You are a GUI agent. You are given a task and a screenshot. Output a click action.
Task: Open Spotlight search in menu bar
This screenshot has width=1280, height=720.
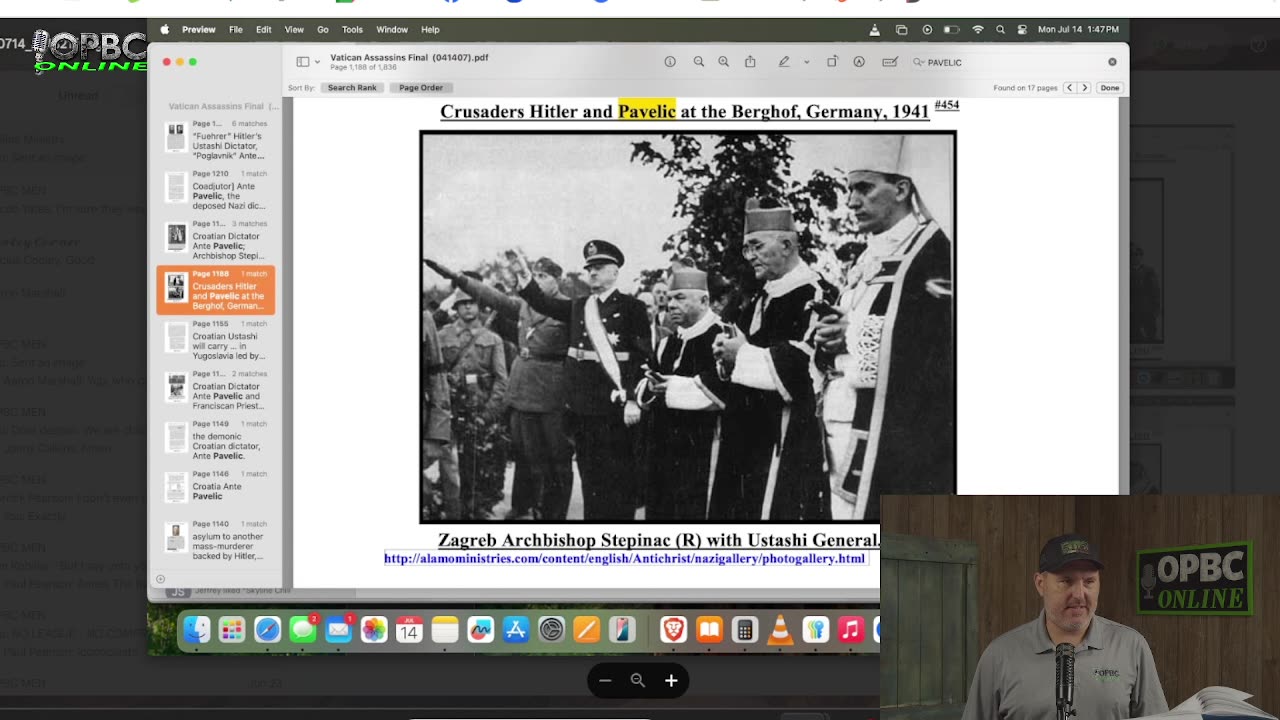(1000, 30)
